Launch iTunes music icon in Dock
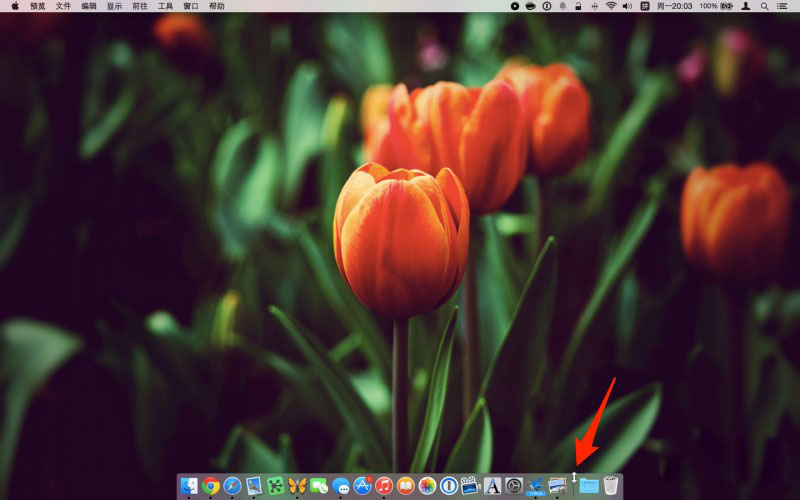Viewport: 800px width, 500px height. coord(383,486)
